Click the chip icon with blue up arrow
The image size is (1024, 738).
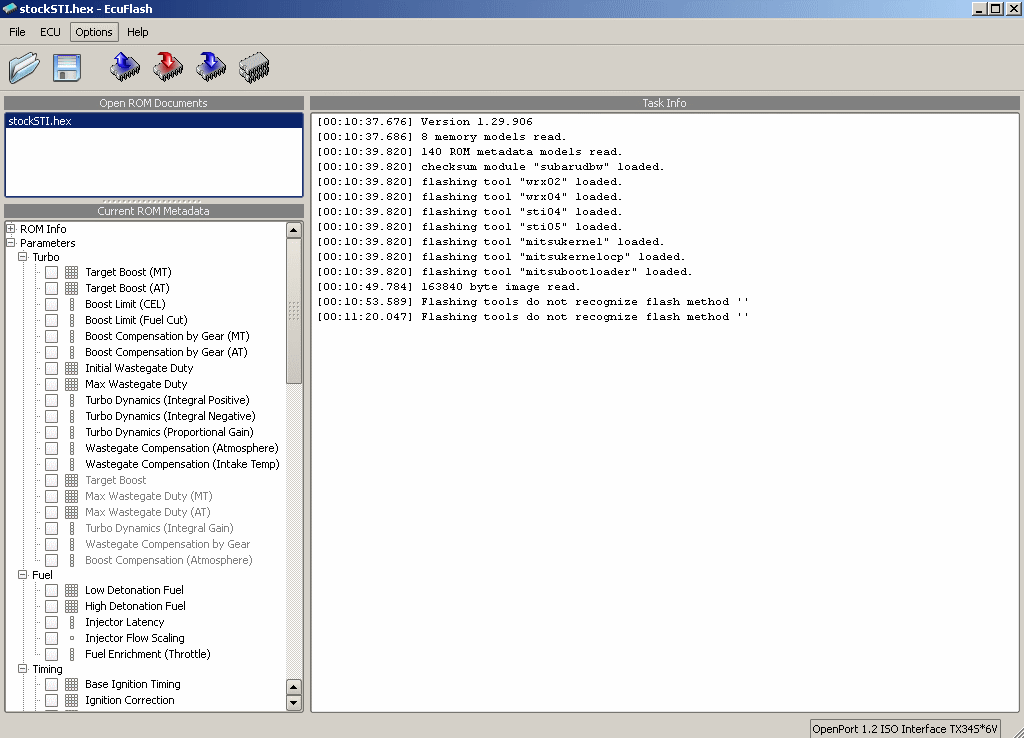125,67
